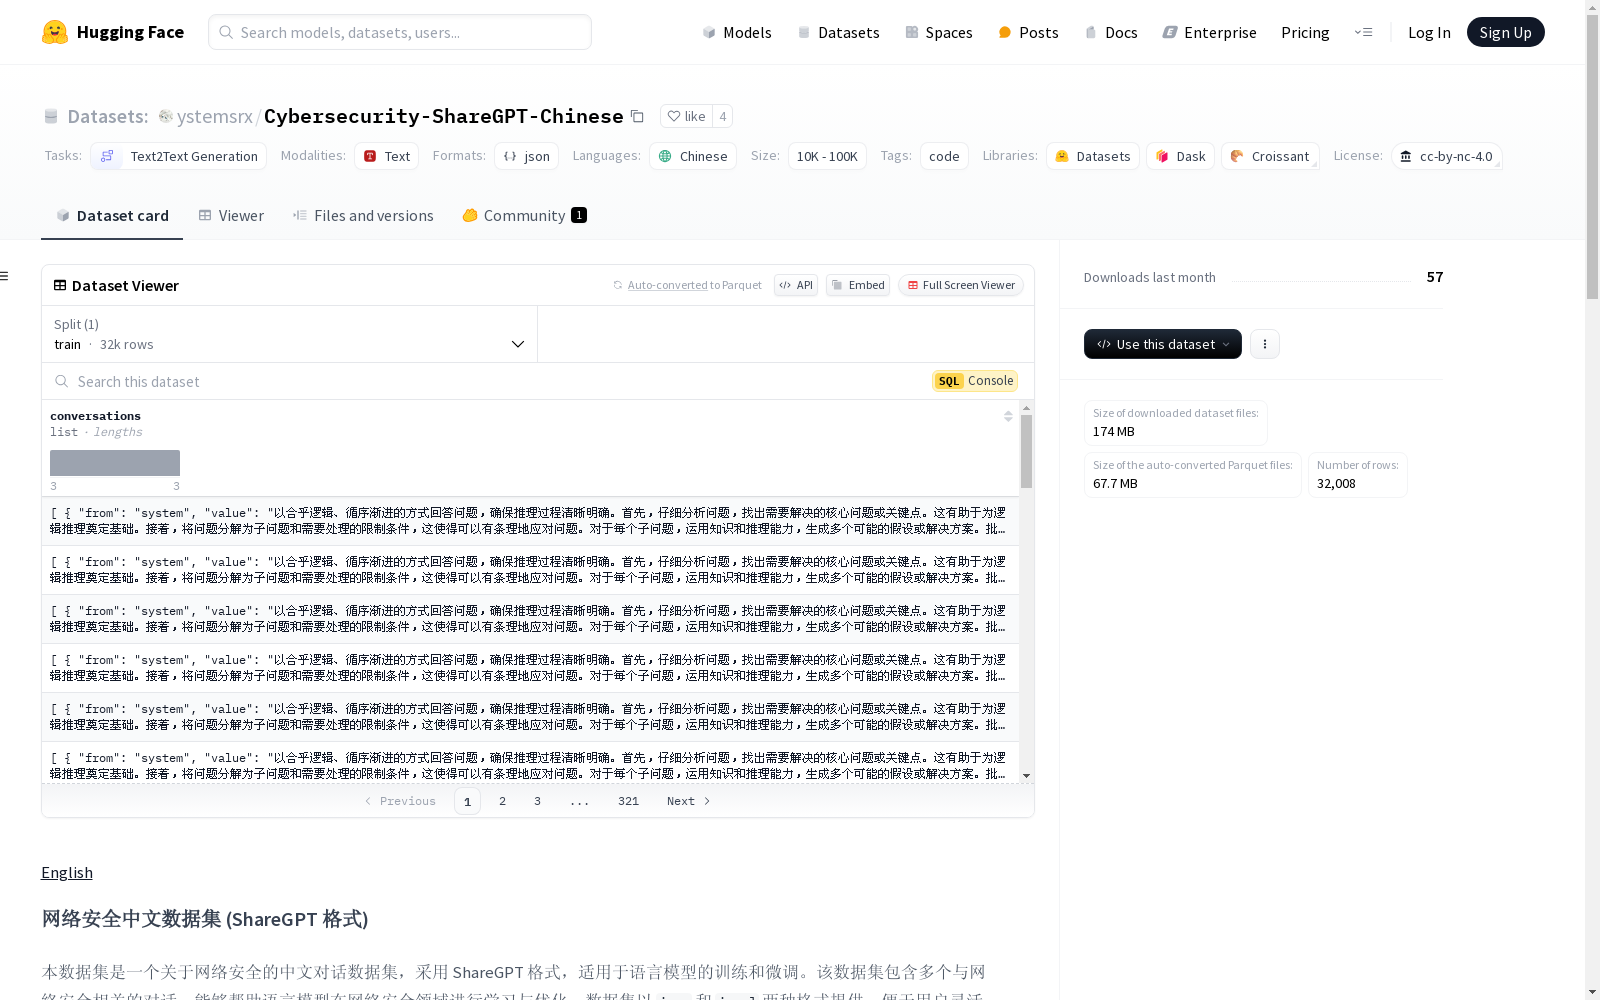Click the Sign Up button
Viewport: 1600px width, 1000px height.
coord(1505,32)
